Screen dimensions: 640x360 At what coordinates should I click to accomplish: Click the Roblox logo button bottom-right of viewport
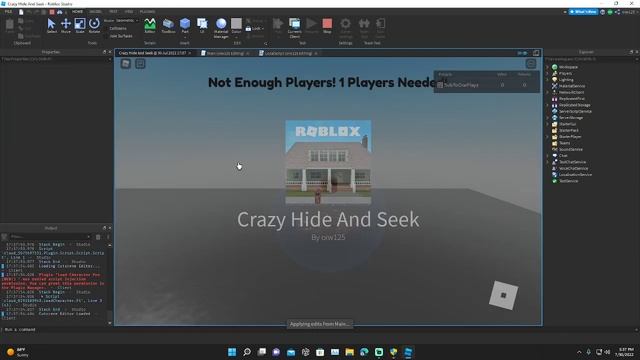(x=503, y=295)
